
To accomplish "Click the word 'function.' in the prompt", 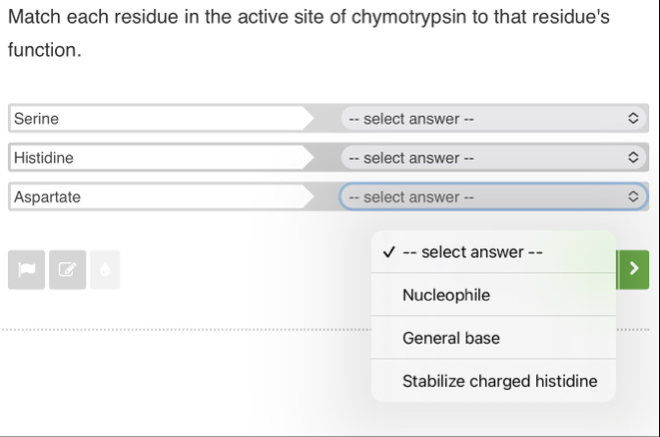I will 44,50.
